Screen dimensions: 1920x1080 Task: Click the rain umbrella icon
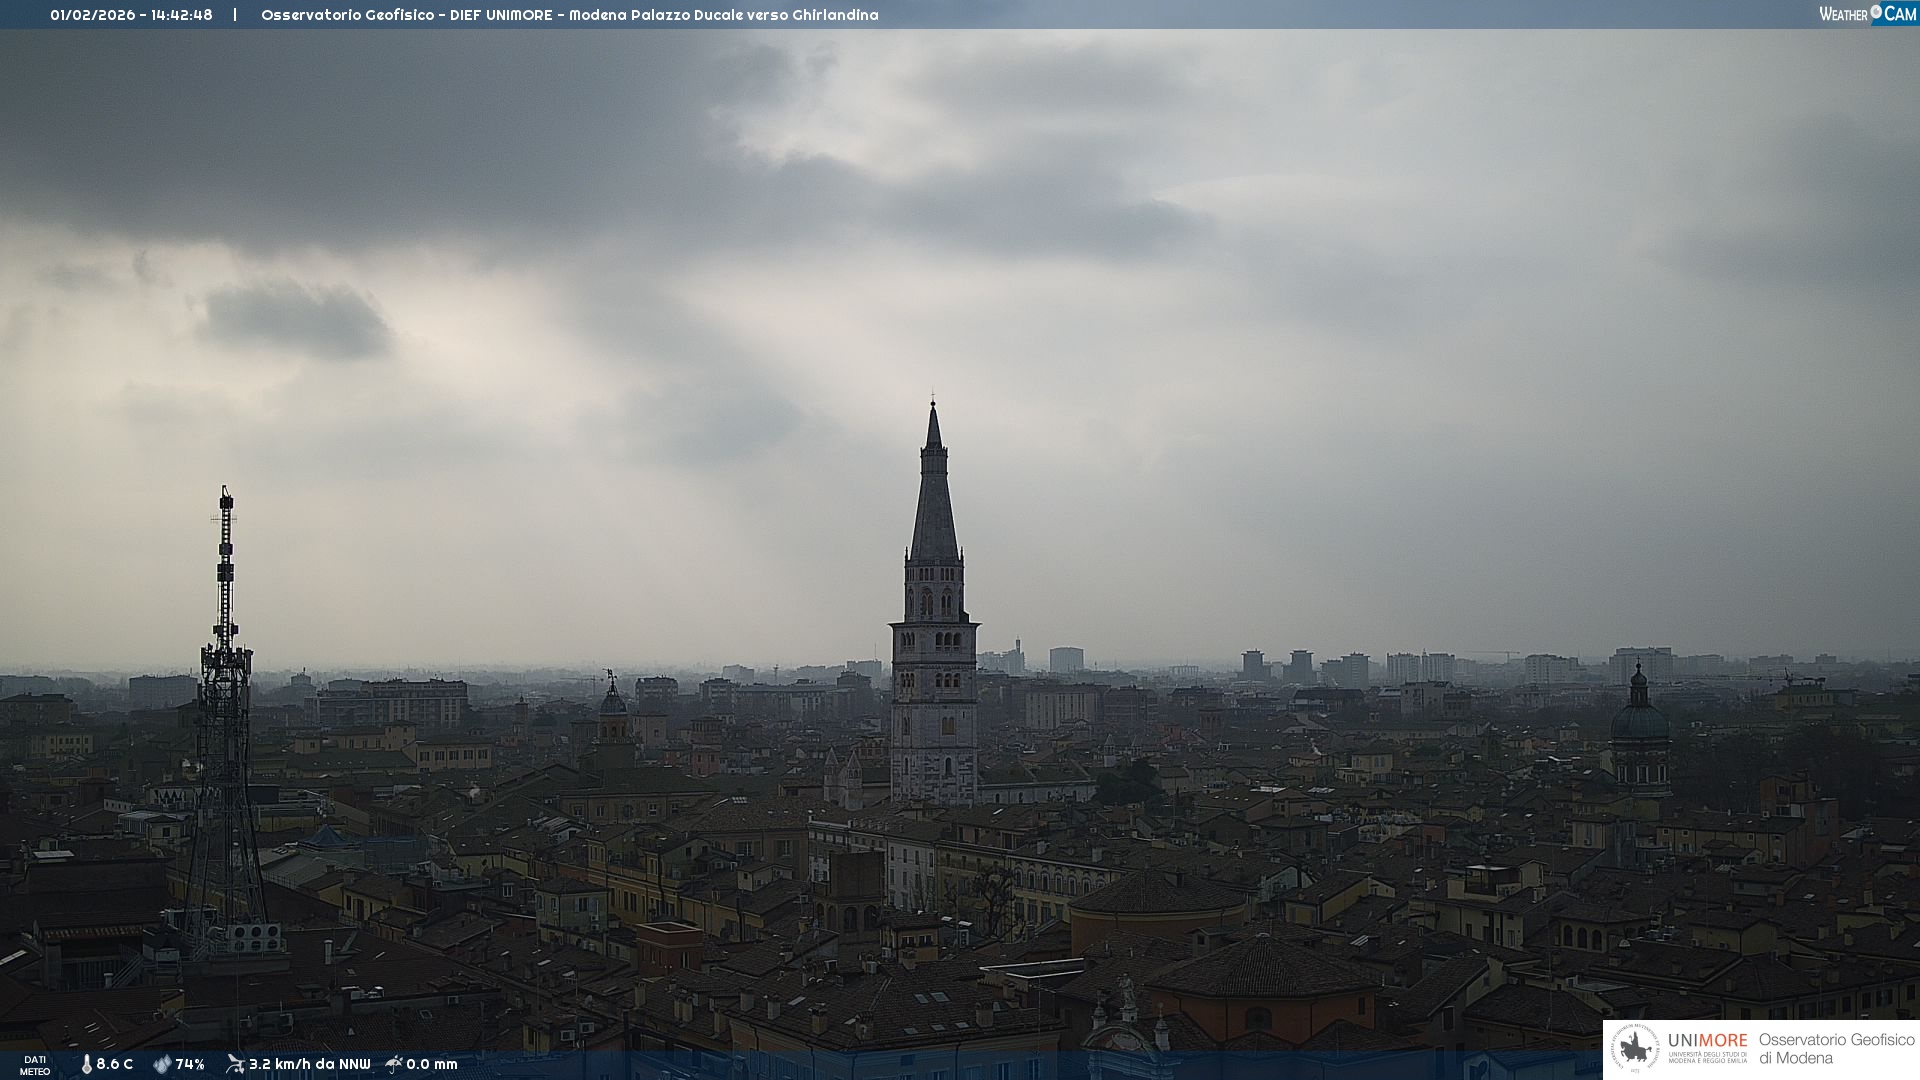pyautogui.click(x=394, y=1064)
